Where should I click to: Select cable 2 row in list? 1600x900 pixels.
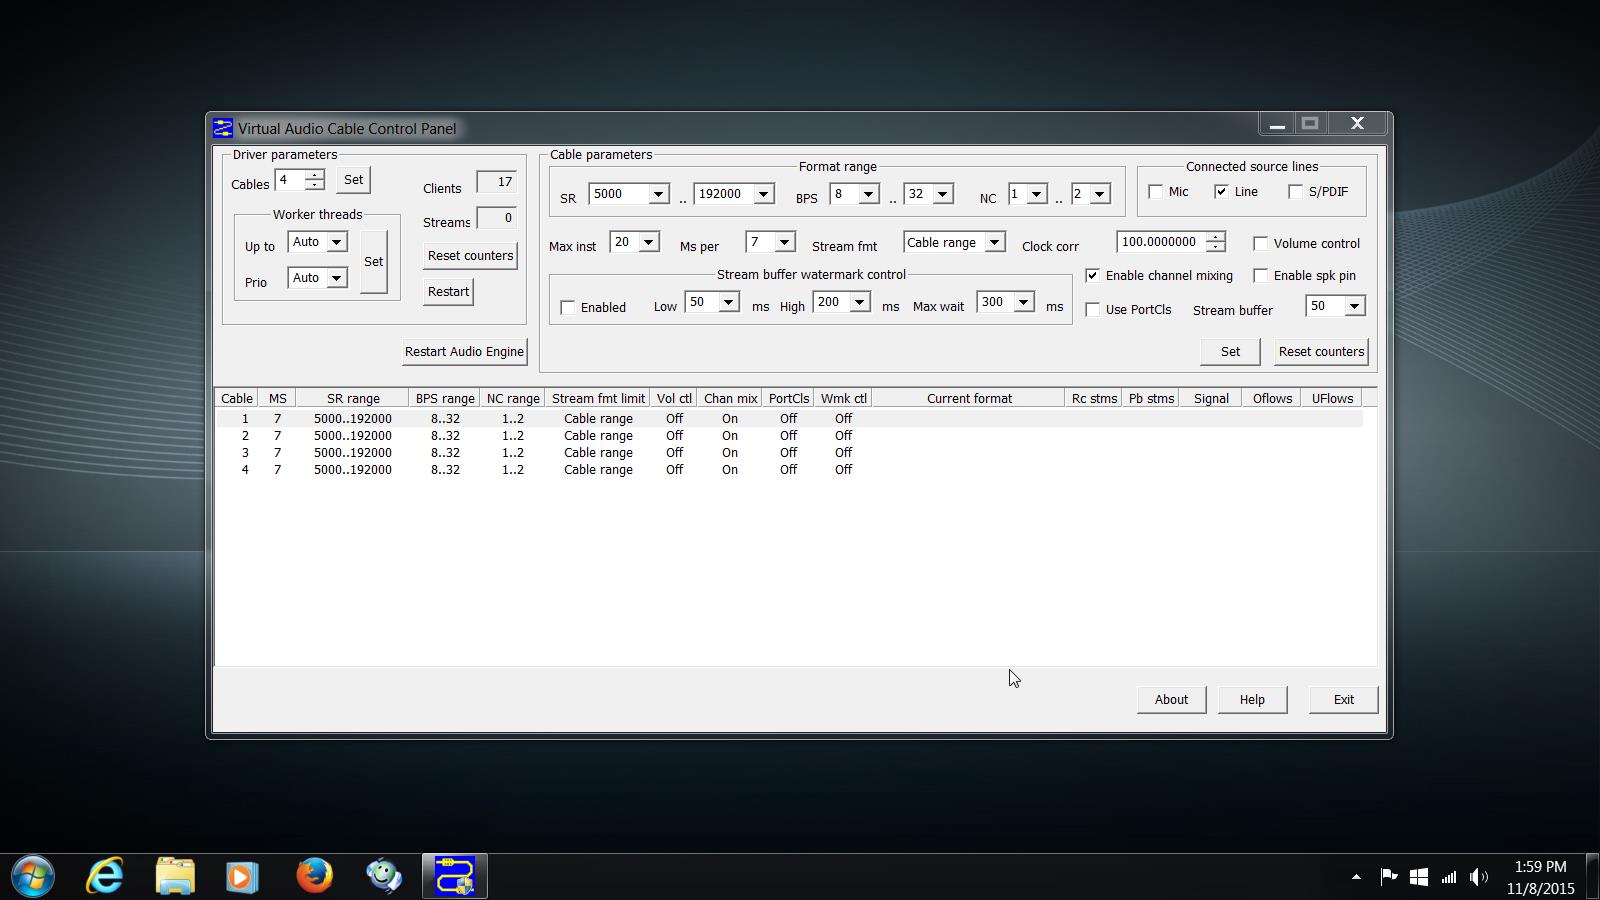789,436
